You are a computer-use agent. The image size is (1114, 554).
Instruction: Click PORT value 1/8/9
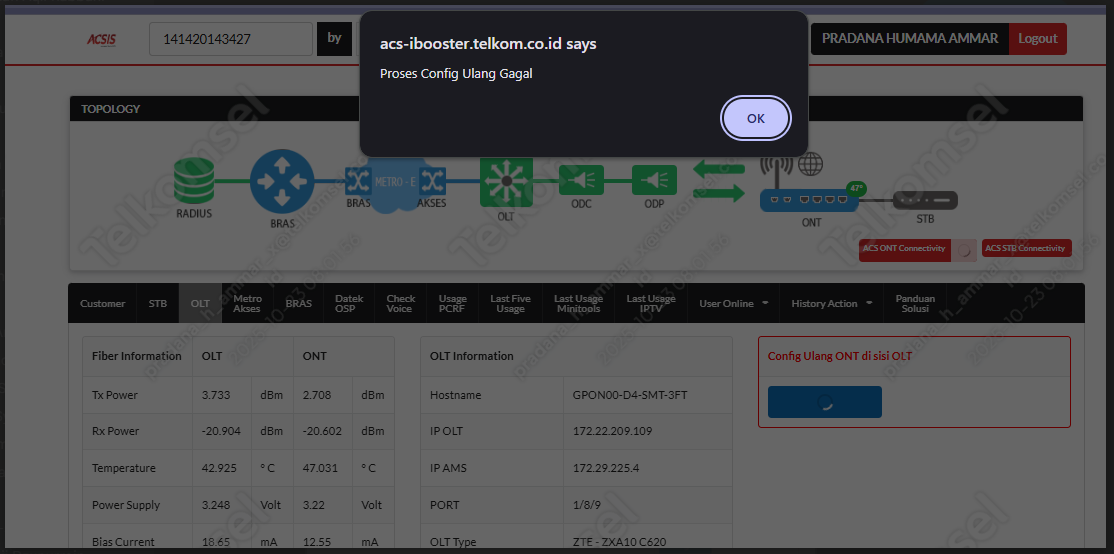585,505
